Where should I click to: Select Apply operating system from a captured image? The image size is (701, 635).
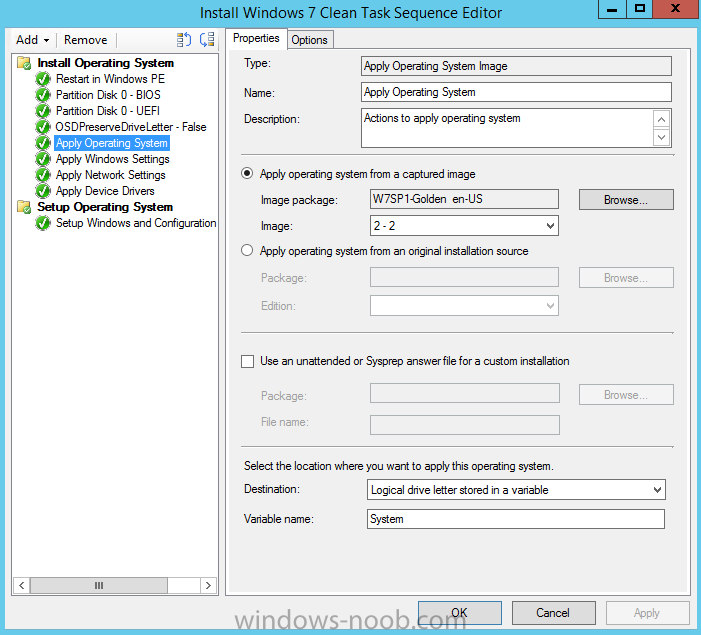(247, 174)
